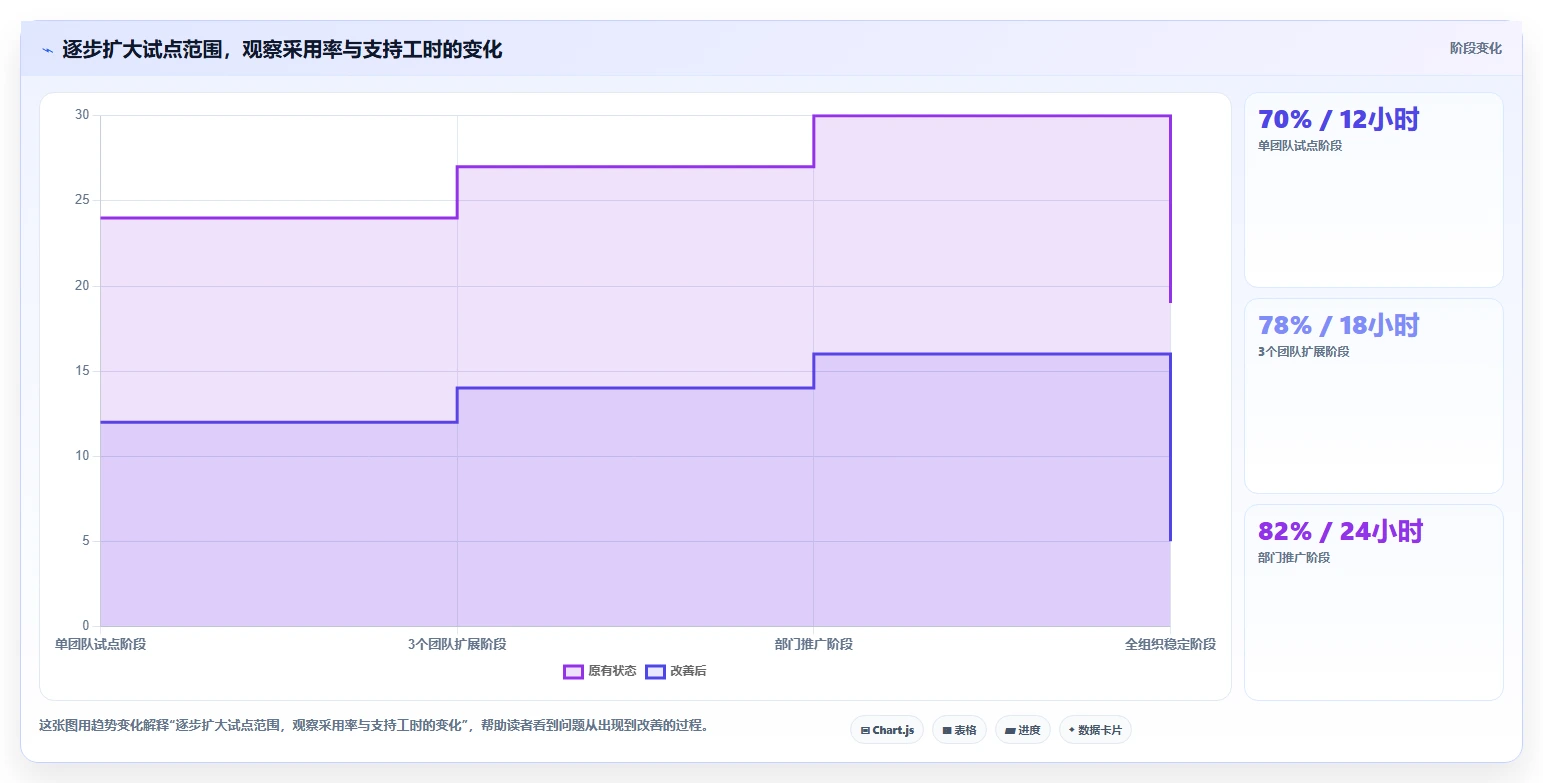Click the y-axis value 25
Image resolution: width=1543 pixels, height=783 pixels.
pos(82,200)
